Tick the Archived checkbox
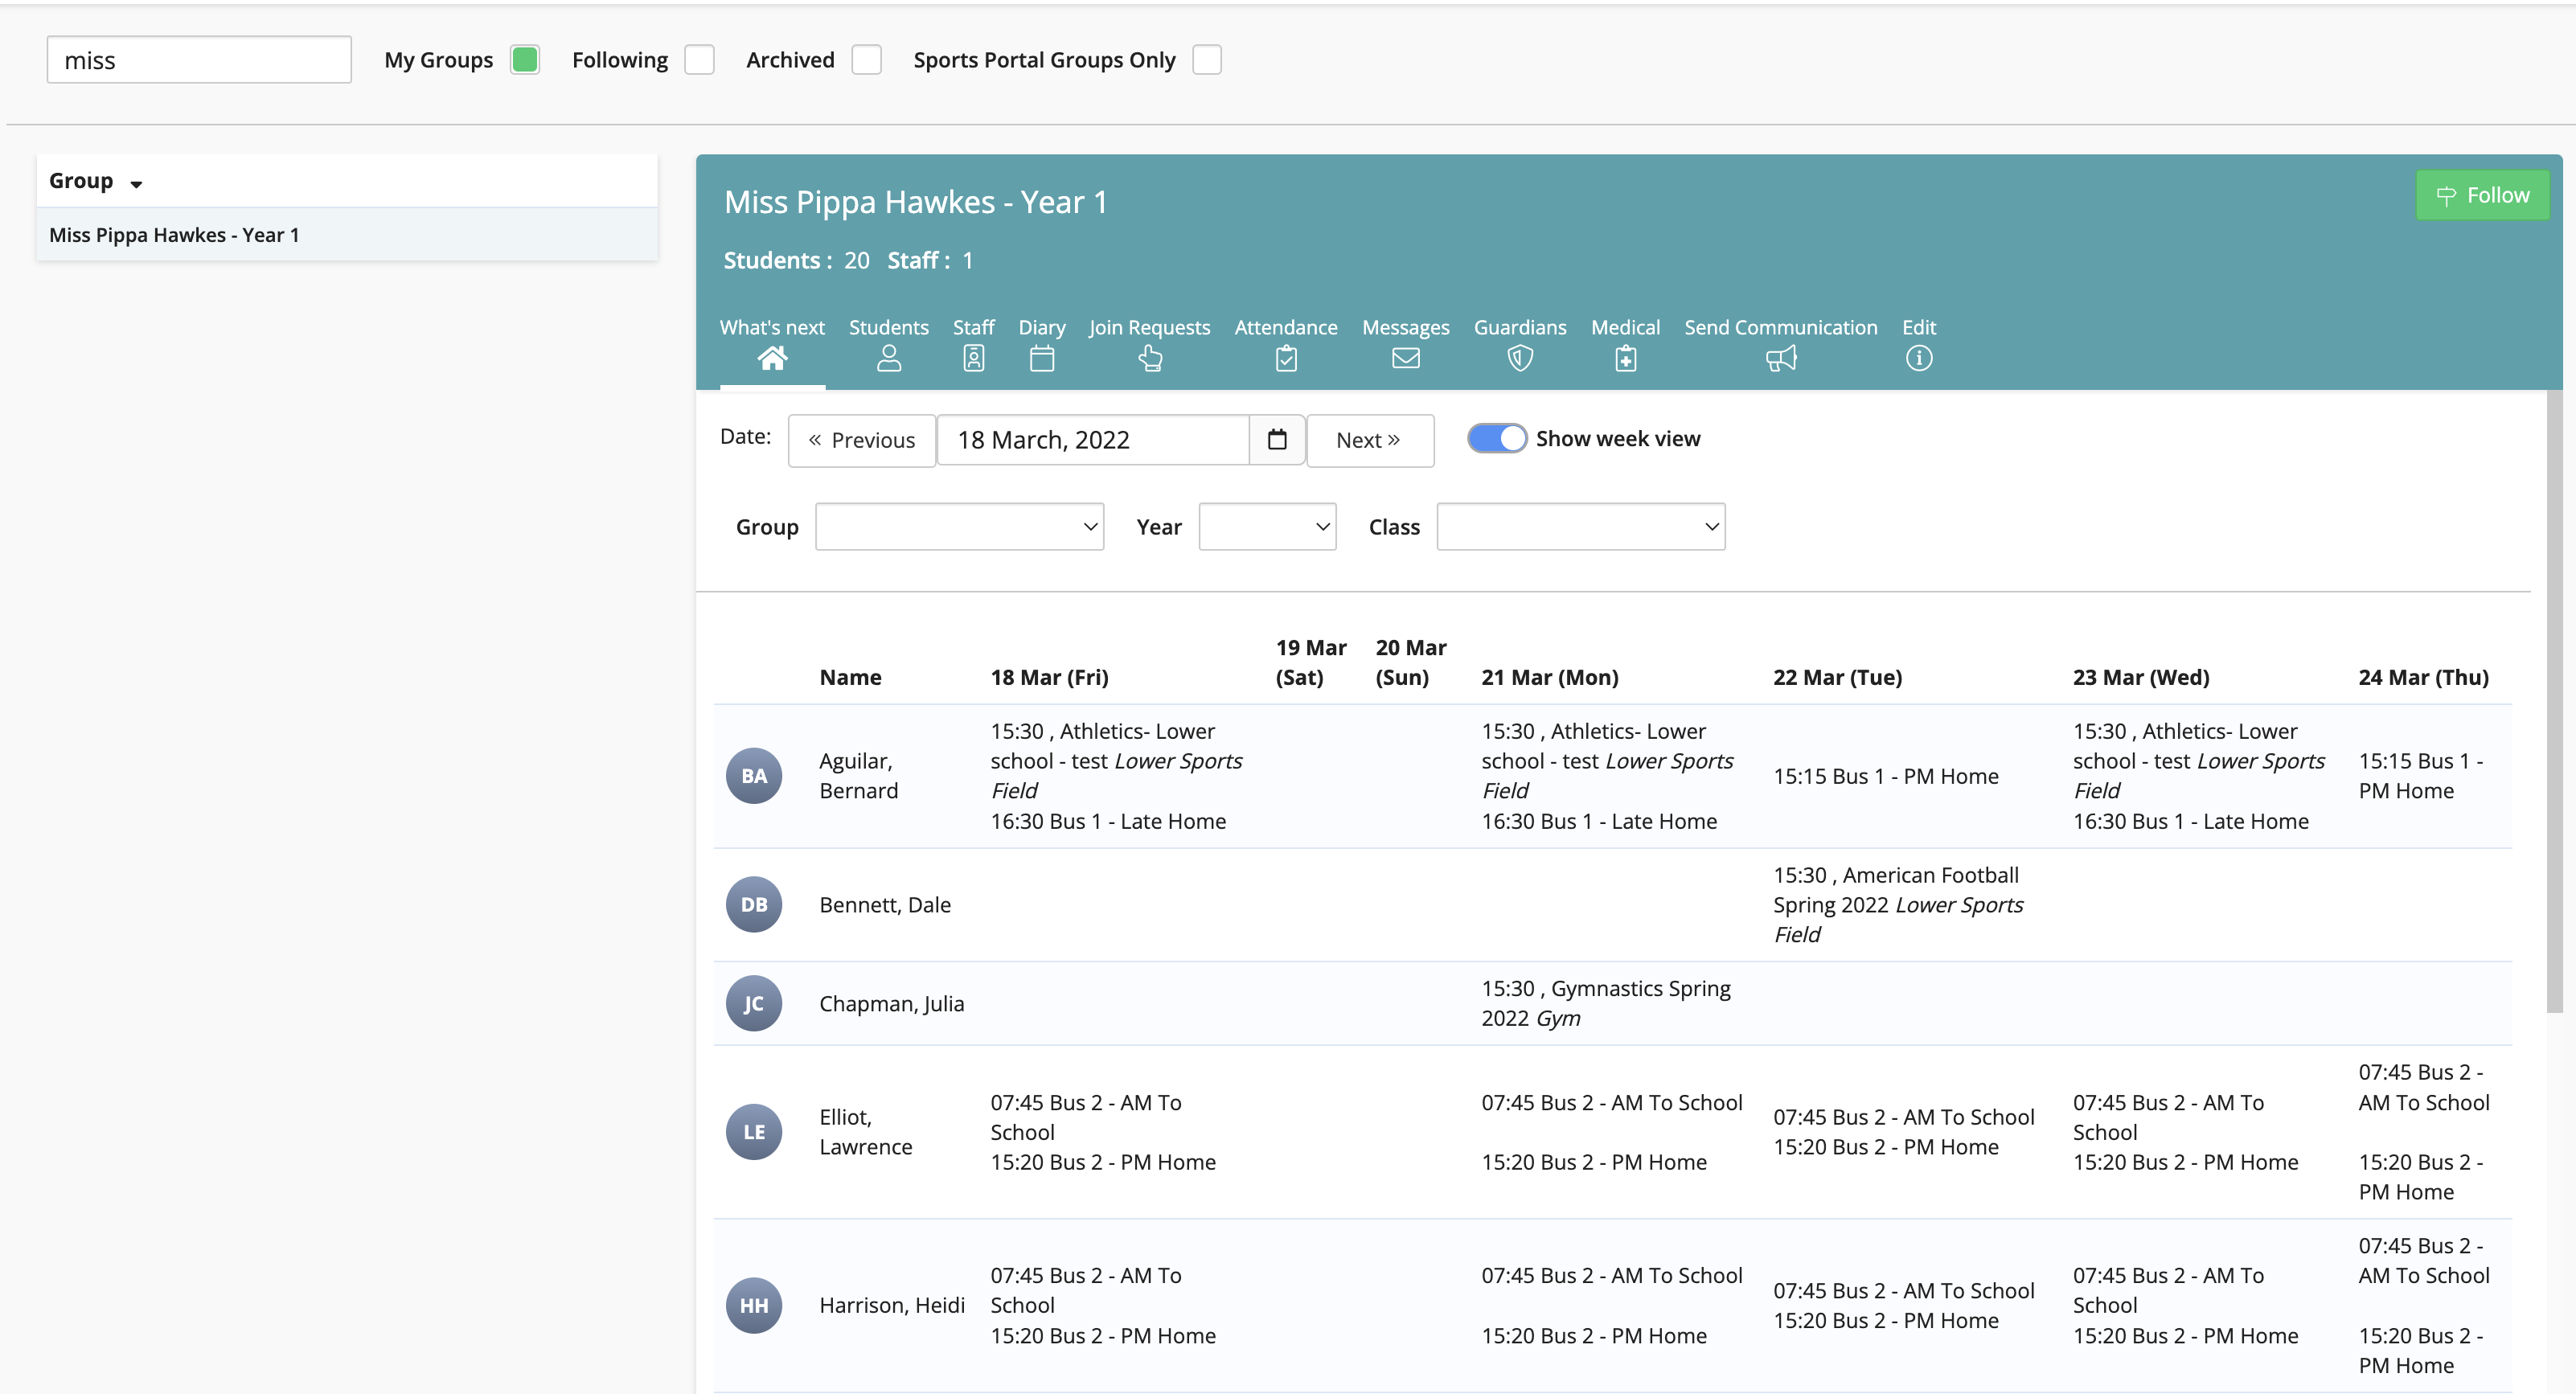The height and width of the screenshot is (1394, 2576). (866, 60)
